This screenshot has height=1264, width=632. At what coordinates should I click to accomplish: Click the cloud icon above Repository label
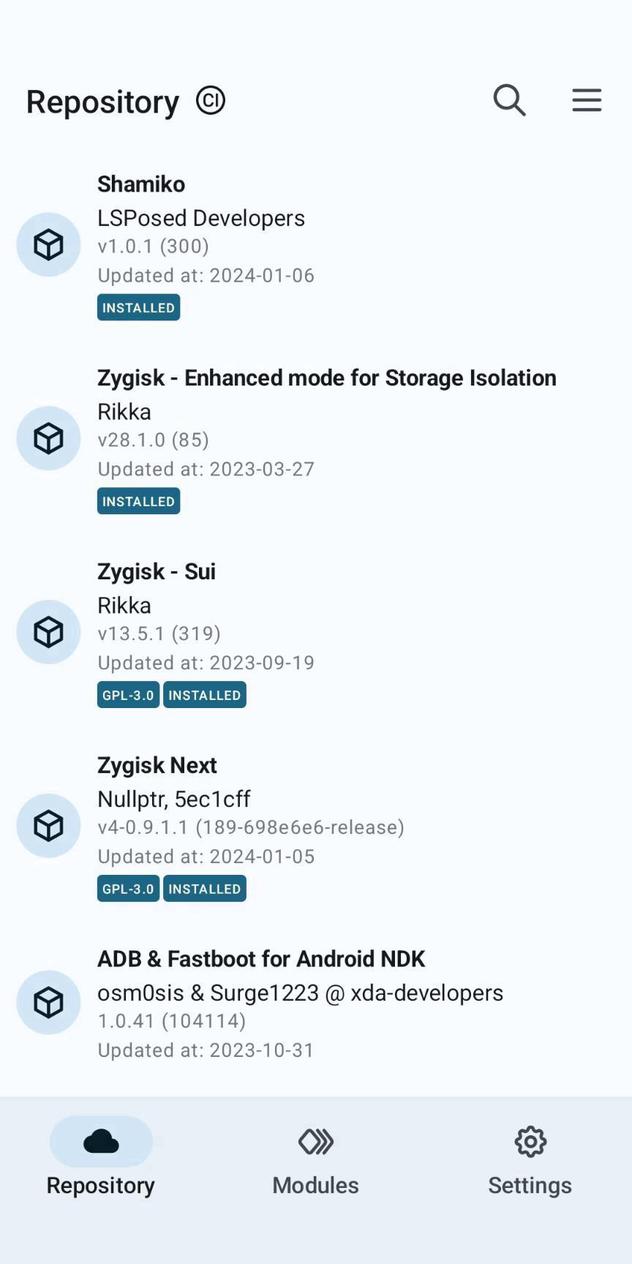click(100, 1141)
